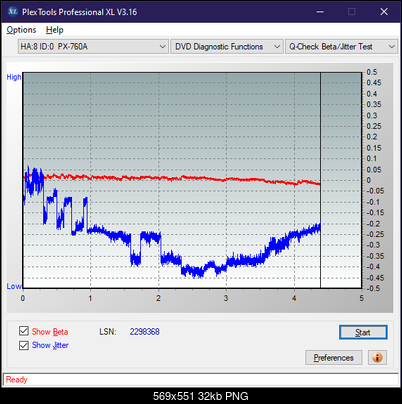
Task: Click the Ready status bar text
Action: pos(17,380)
